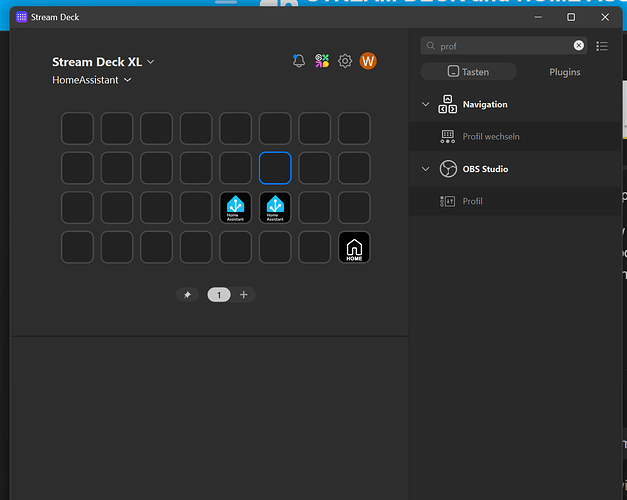Select the left Home Assistant key
The width and height of the screenshot is (627, 500).
(236, 208)
